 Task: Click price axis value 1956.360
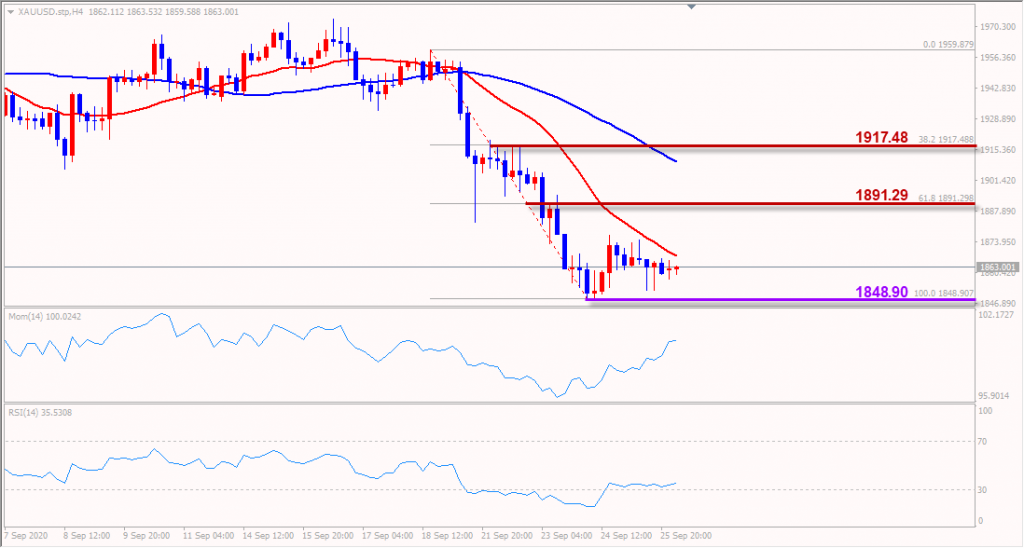point(998,57)
